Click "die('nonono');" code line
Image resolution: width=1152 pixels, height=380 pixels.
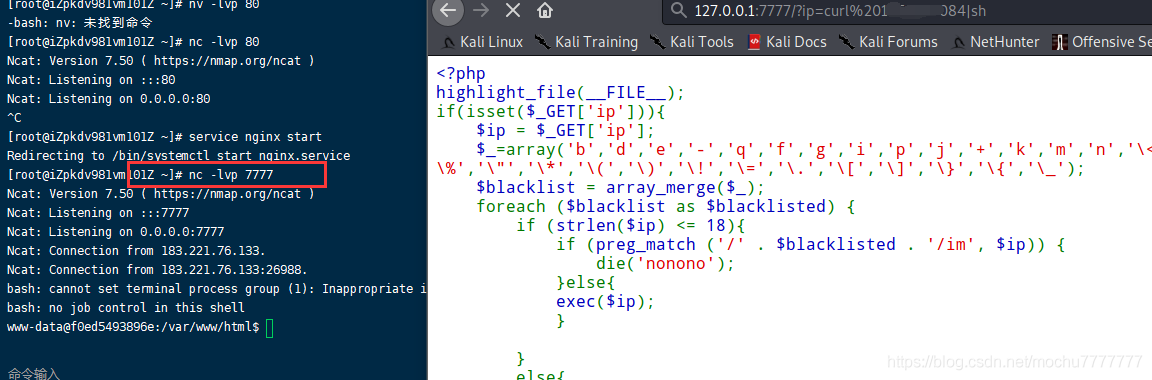(666, 264)
